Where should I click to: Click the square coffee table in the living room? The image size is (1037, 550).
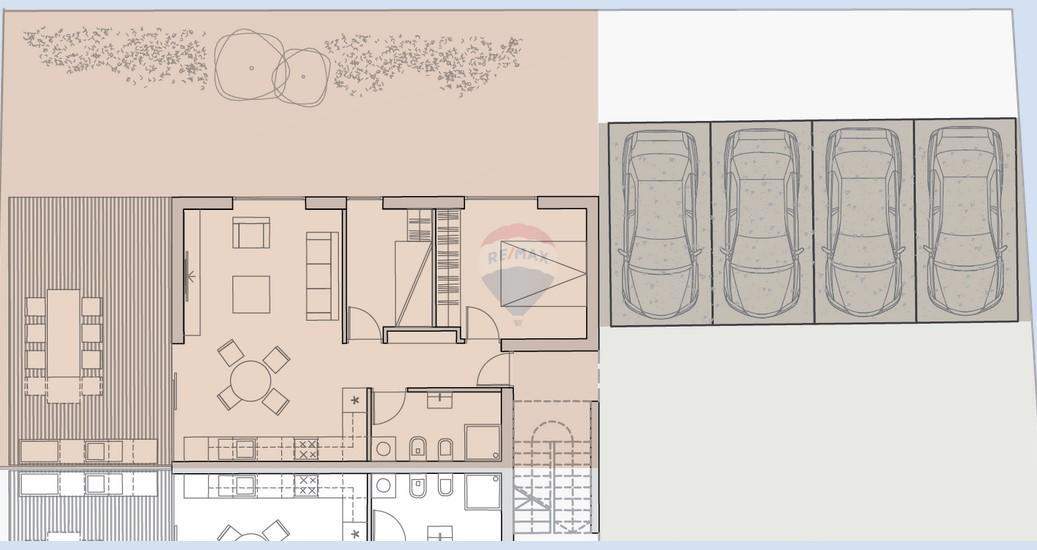pyautogui.click(x=251, y=294)
